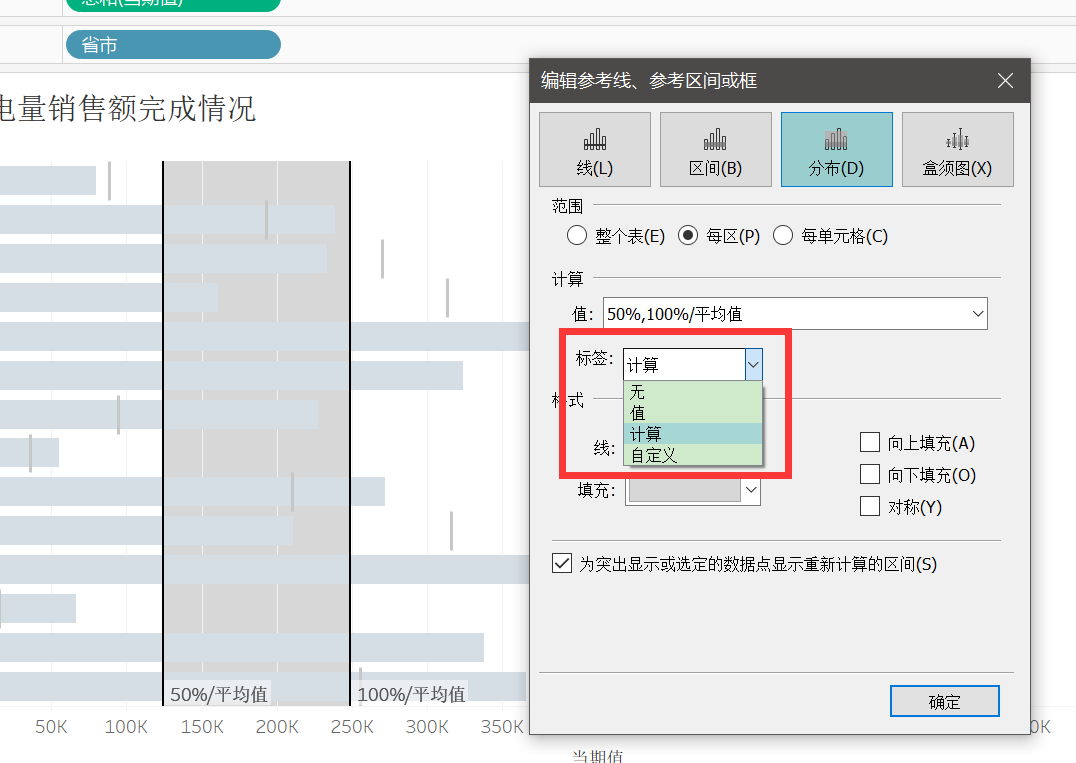Click the 当期值 axis title
Image resolution: width=1076 pixels, height=763 pixels.
coord(598,756)
